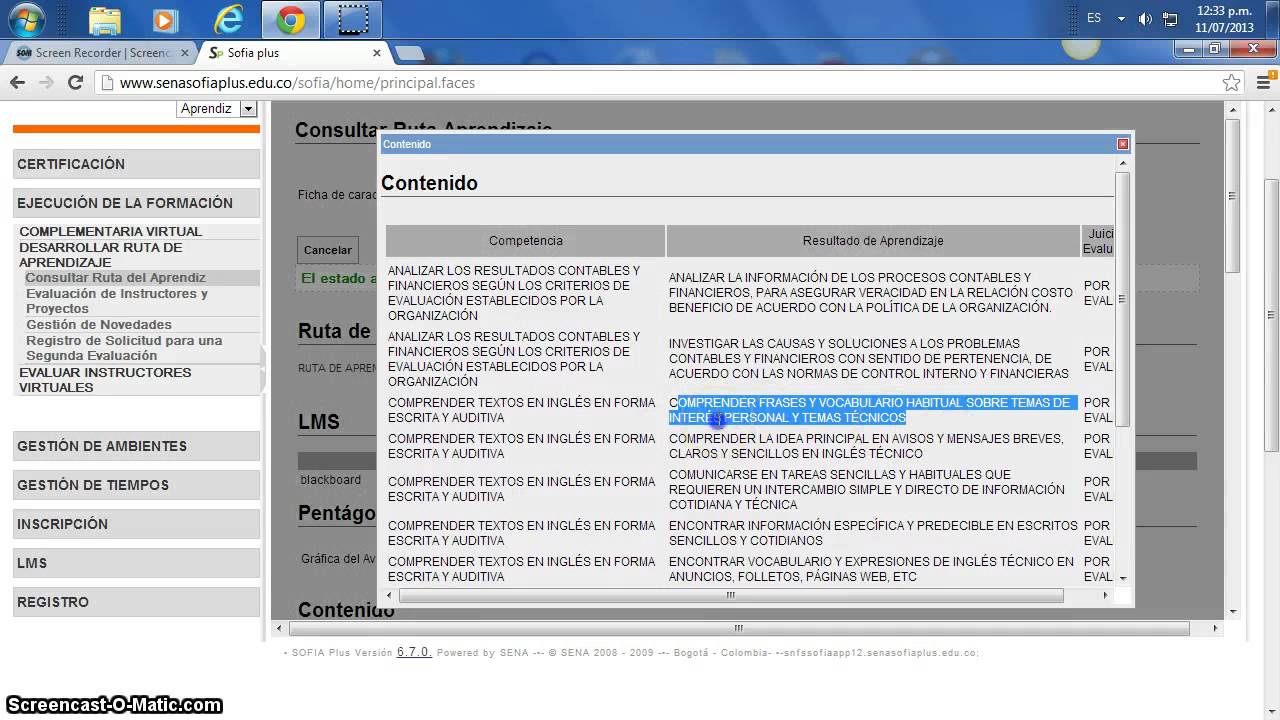Expand the CERTIFICACIÓN menu section
Image resolution: width=1280 pixels, height=720 pixels.
(x=136, y=164)
